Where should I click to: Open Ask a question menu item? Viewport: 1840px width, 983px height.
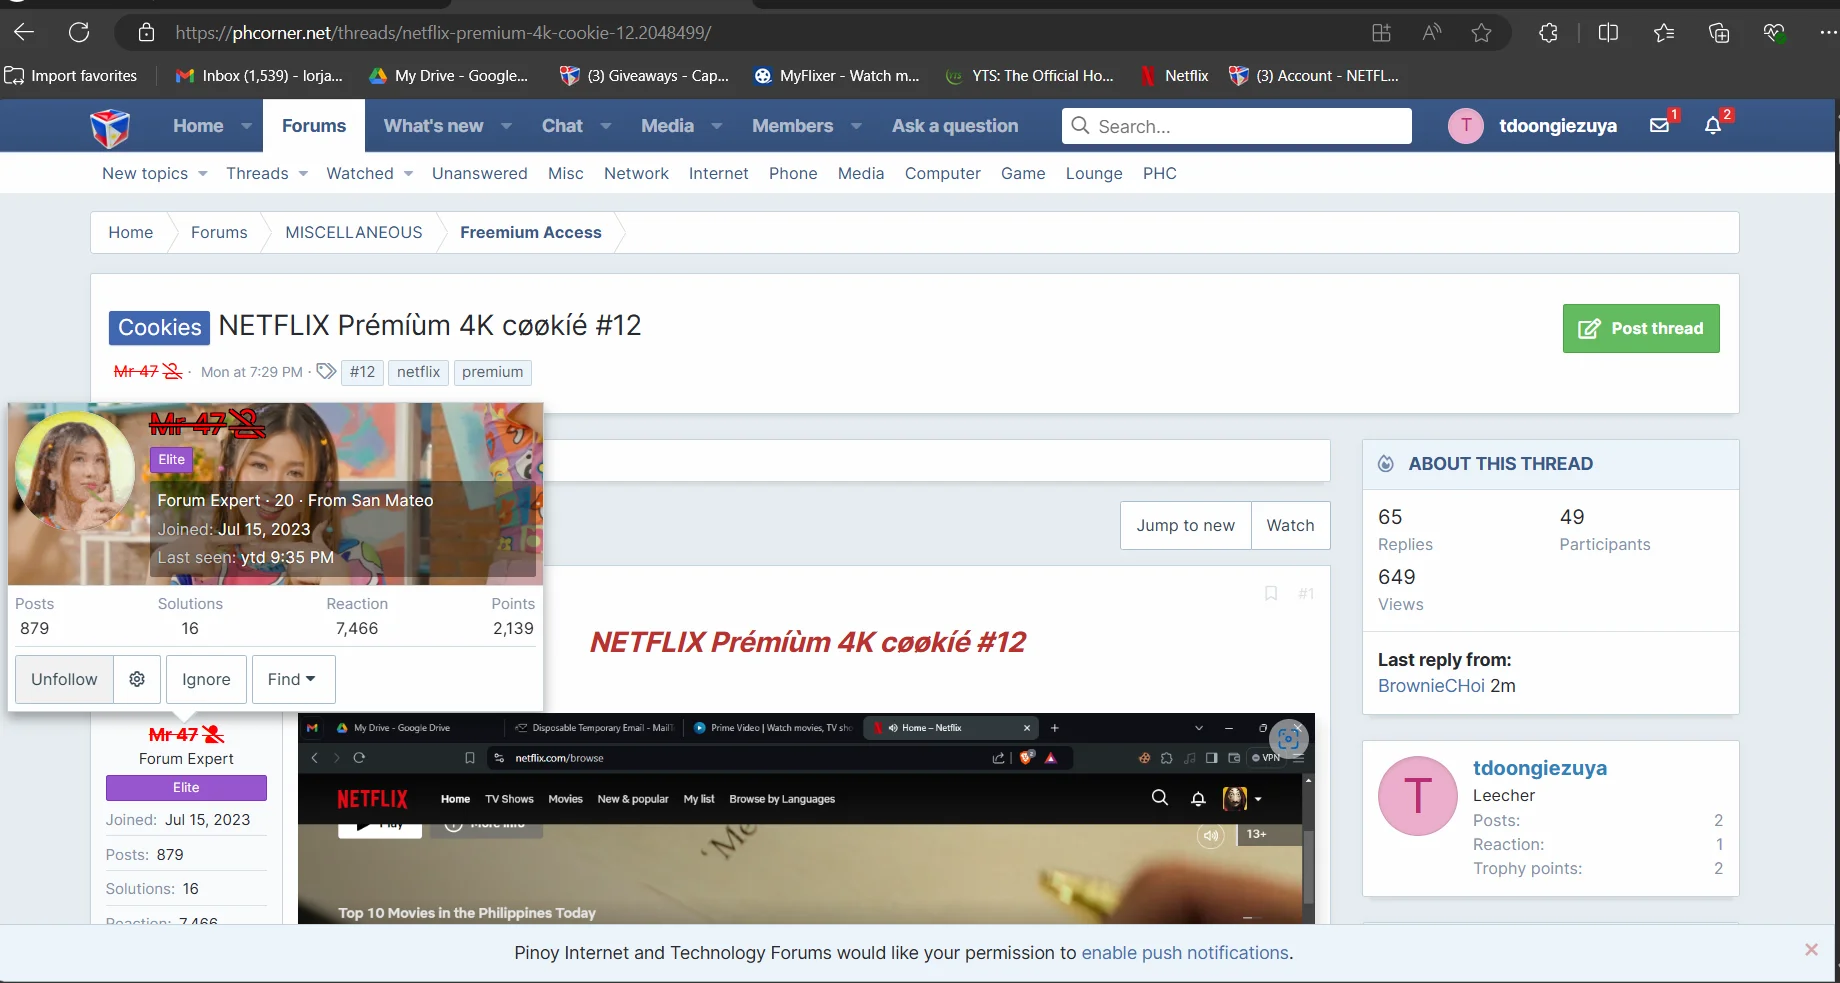click(x=955, y=126)
